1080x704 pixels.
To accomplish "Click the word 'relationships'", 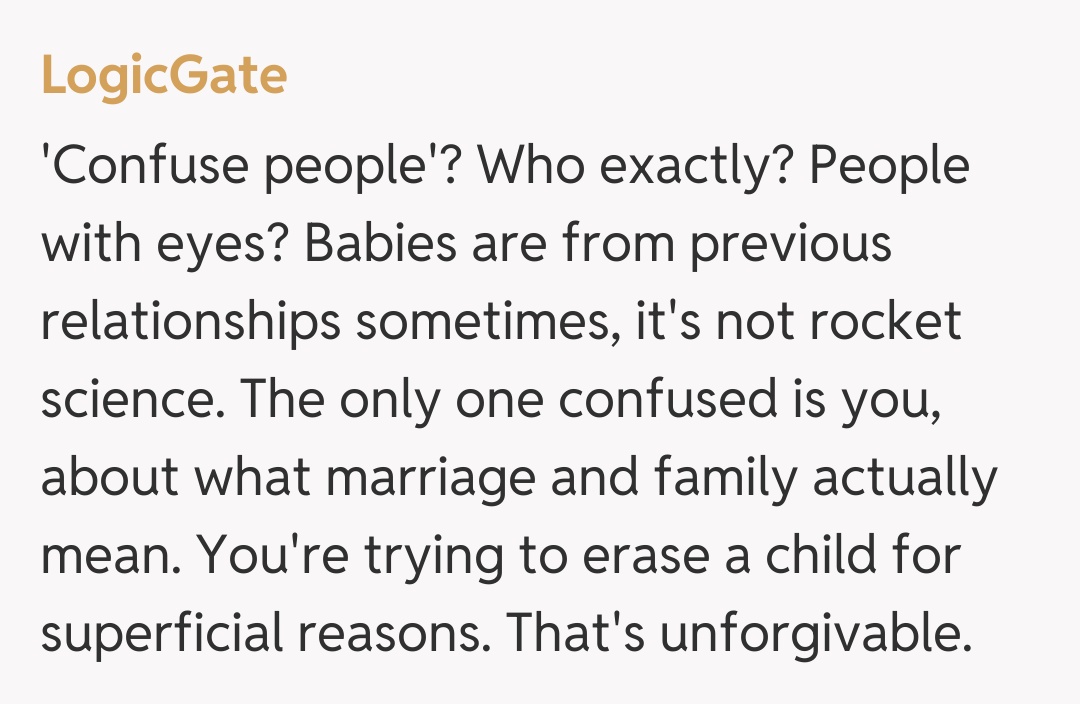I will [190, 322].
